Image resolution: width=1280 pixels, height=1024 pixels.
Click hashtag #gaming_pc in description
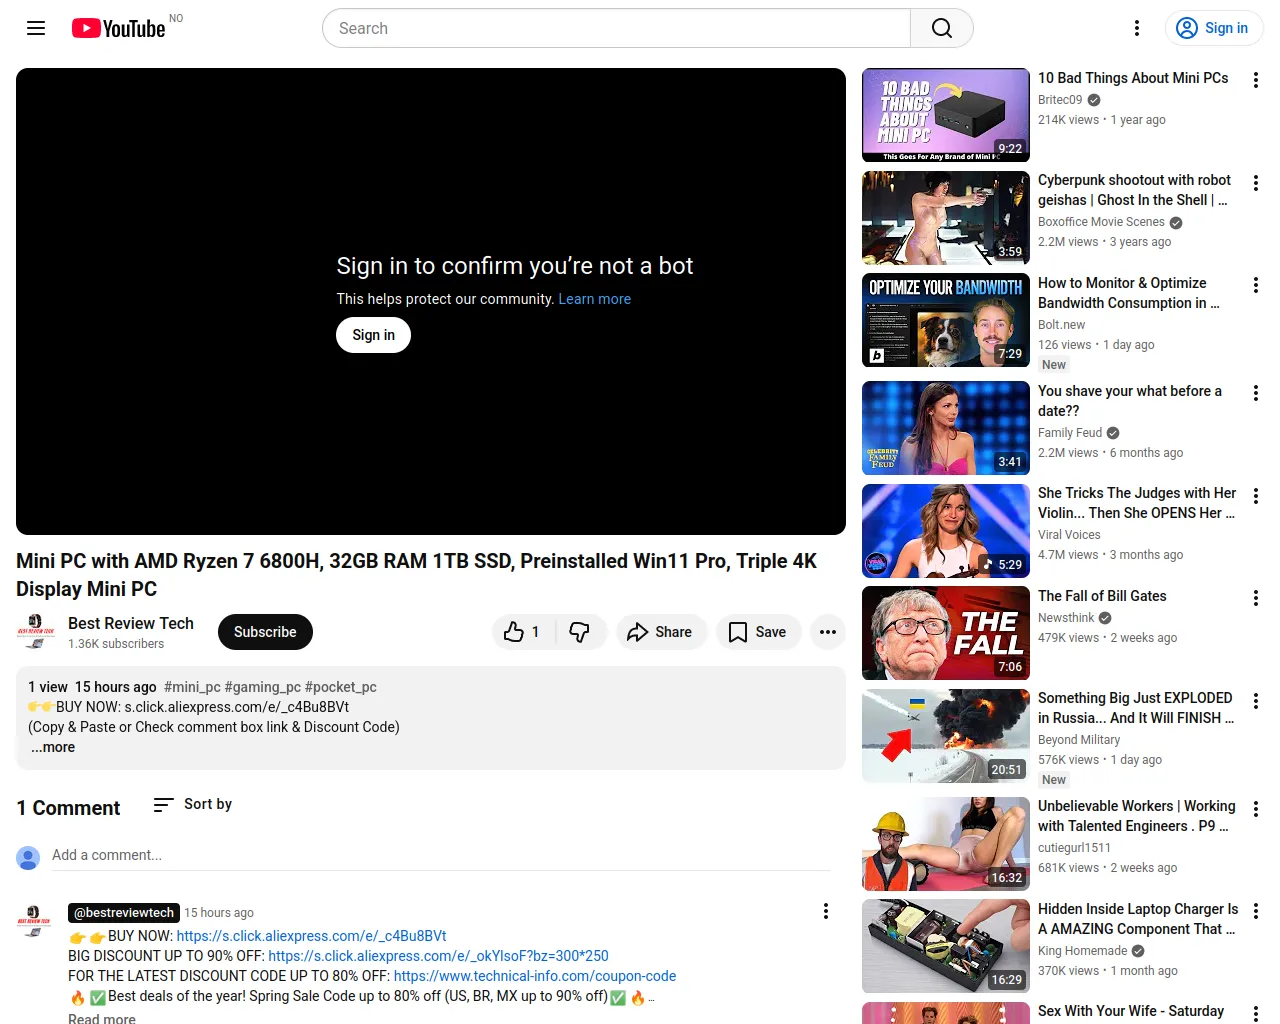click(x=263, y=687)
